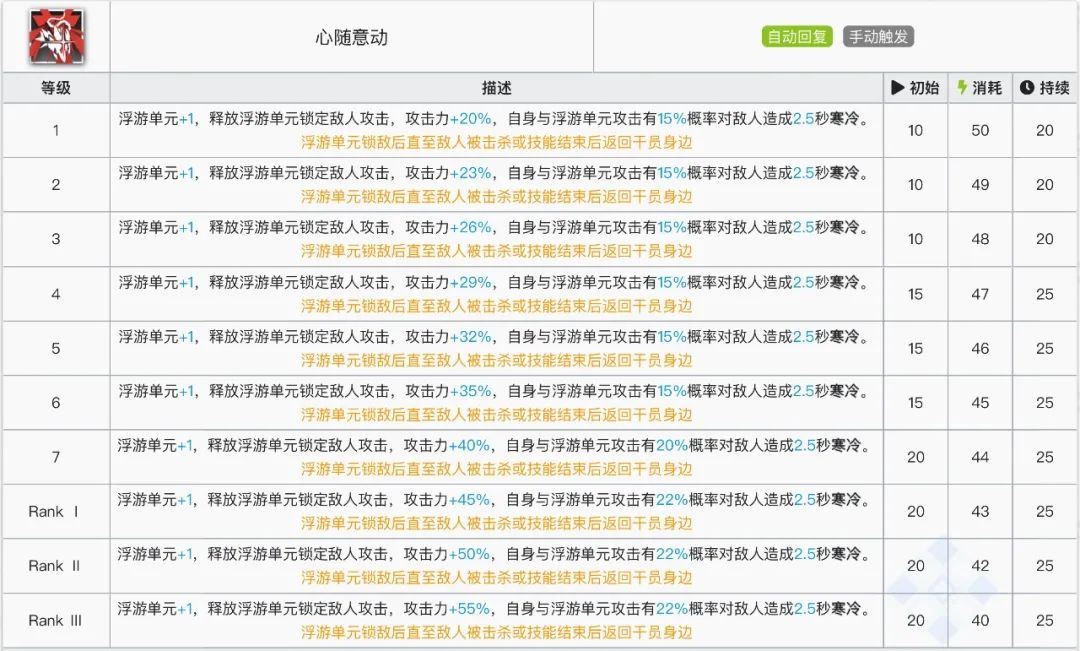Click the 自动回复 green tag
The image size is (1080, 651).
coord(797,37)
